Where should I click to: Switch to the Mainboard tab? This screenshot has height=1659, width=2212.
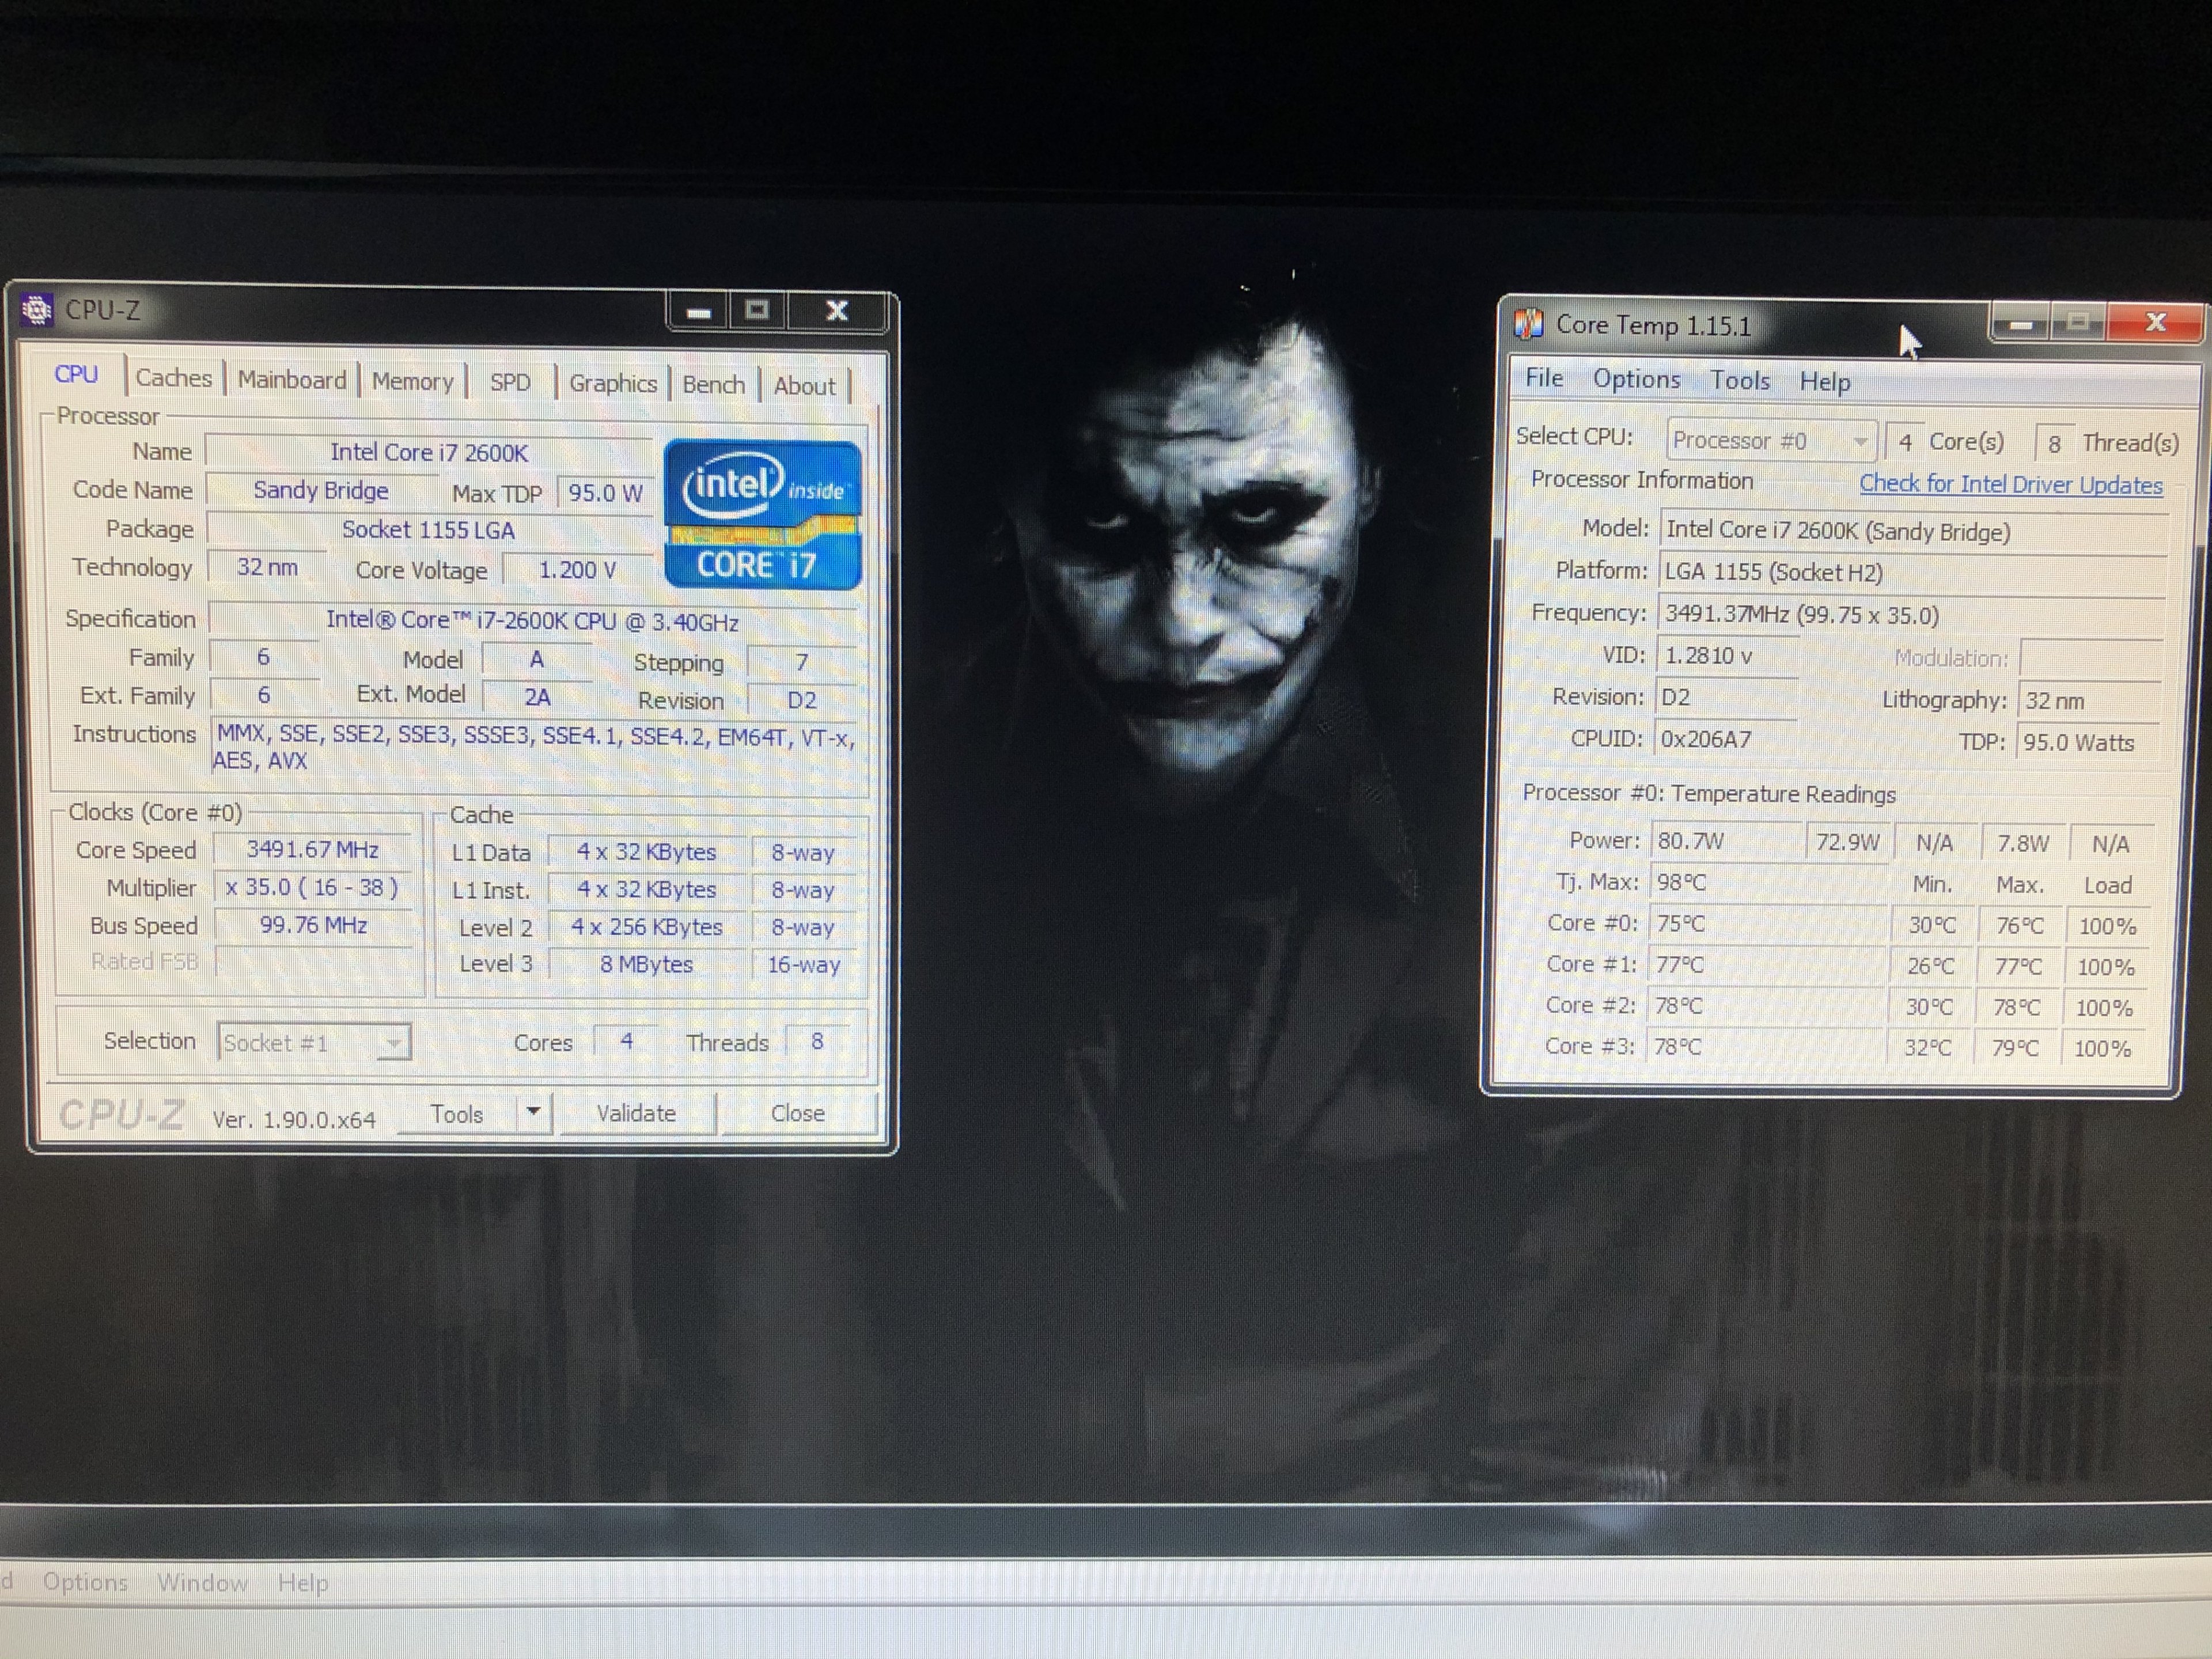click(292, 380)
